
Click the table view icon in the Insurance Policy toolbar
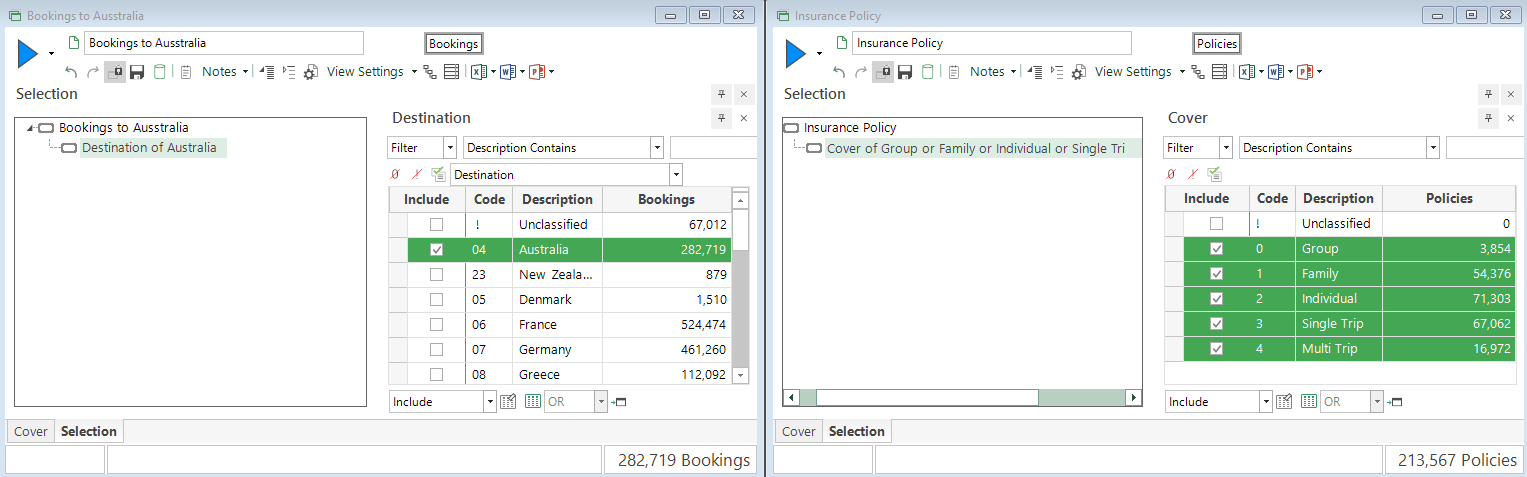pyautogui.click(x=1219, y=72)
